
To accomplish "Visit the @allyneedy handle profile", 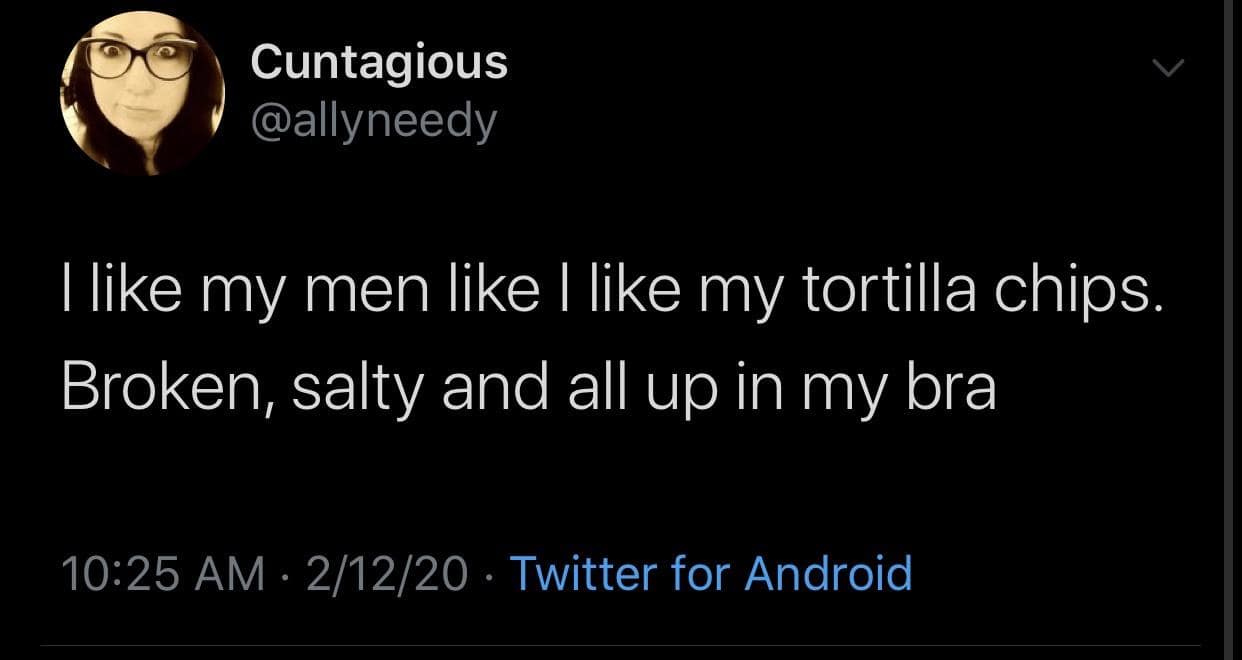I will click(x=373, y=122).
